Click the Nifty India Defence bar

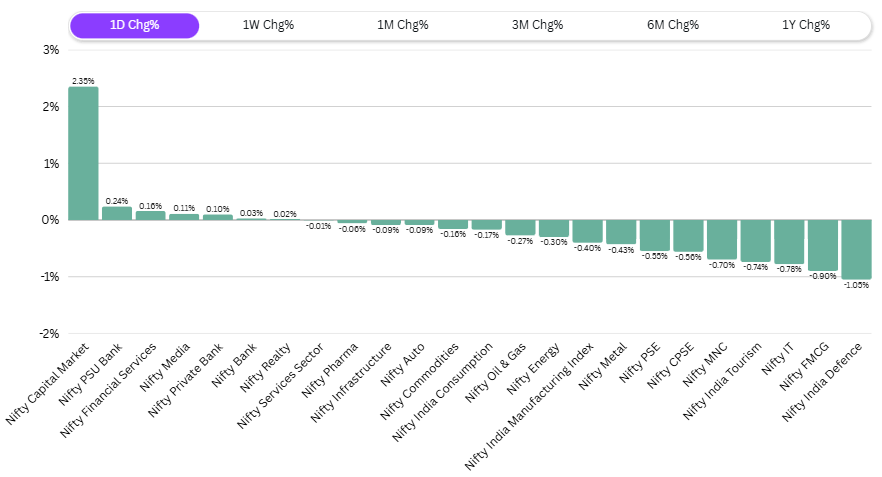tap(856, 249)
